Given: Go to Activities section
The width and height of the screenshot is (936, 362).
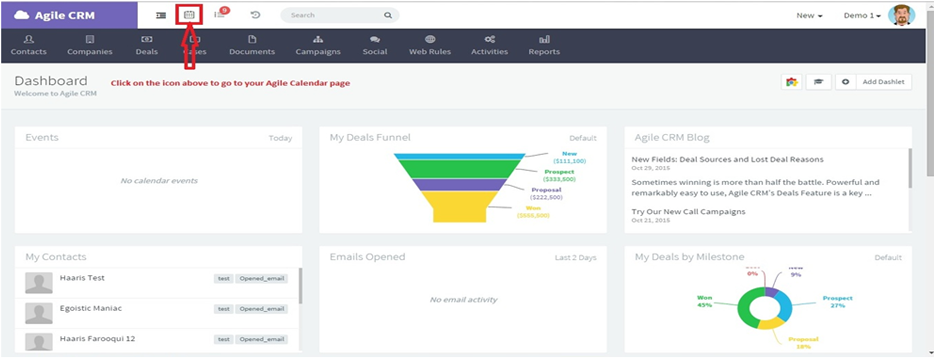Looking at the screenshot, I should (489, 45).
